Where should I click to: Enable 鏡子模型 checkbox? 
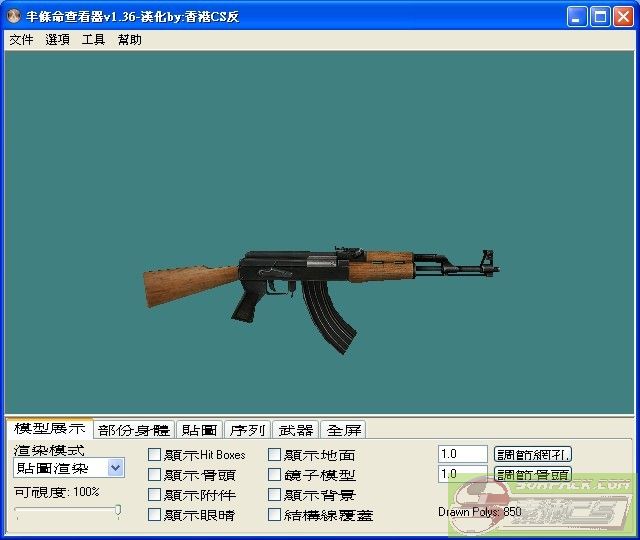coord(275,475)
